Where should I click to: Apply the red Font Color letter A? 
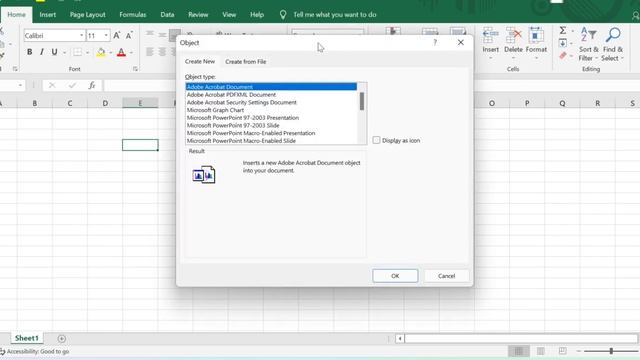121,53
